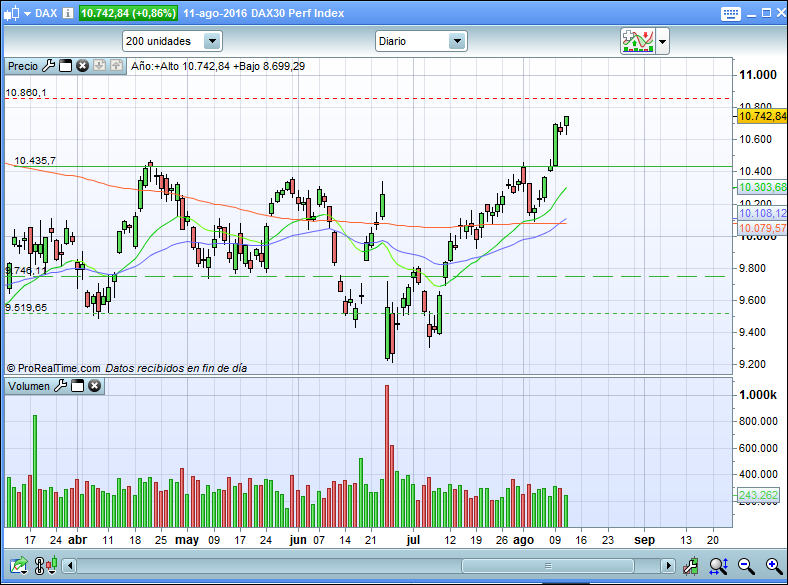The height and width of the screenshot is (585, 788).
Task: Open the DAX instrument info icon
Action: tap(67, 13)
